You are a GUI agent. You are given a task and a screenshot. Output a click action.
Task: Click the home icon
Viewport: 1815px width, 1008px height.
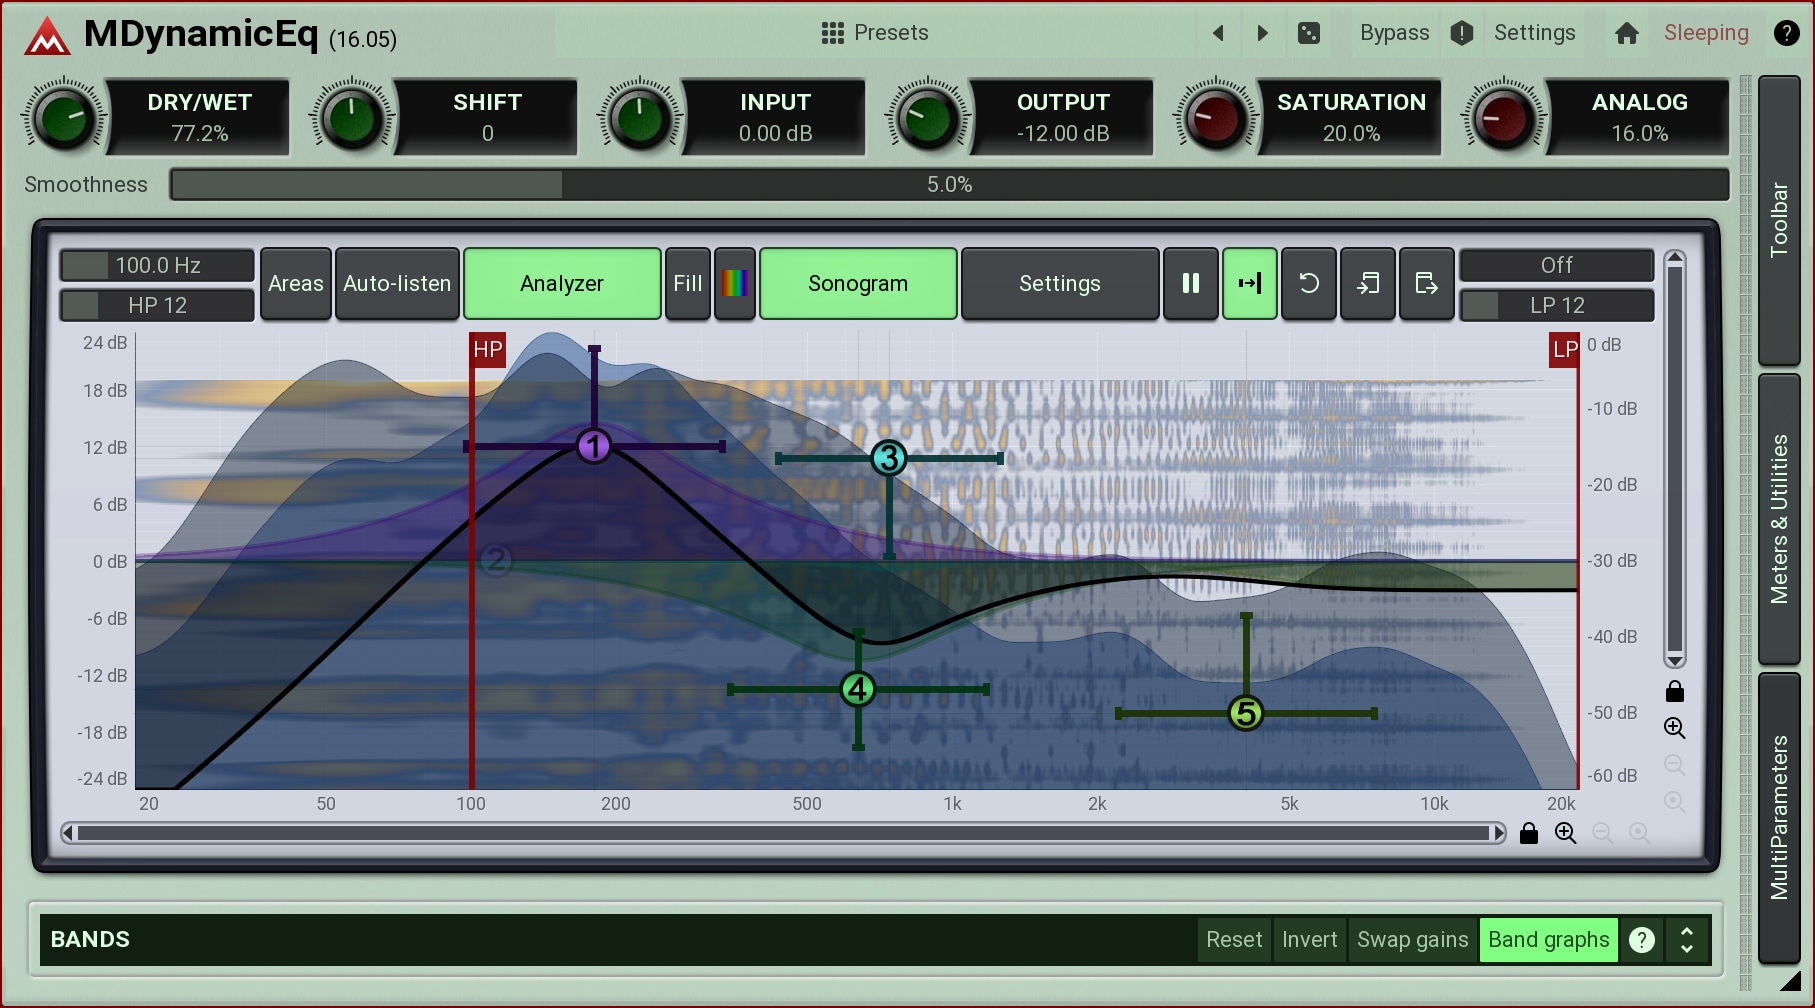point(1627,34)
